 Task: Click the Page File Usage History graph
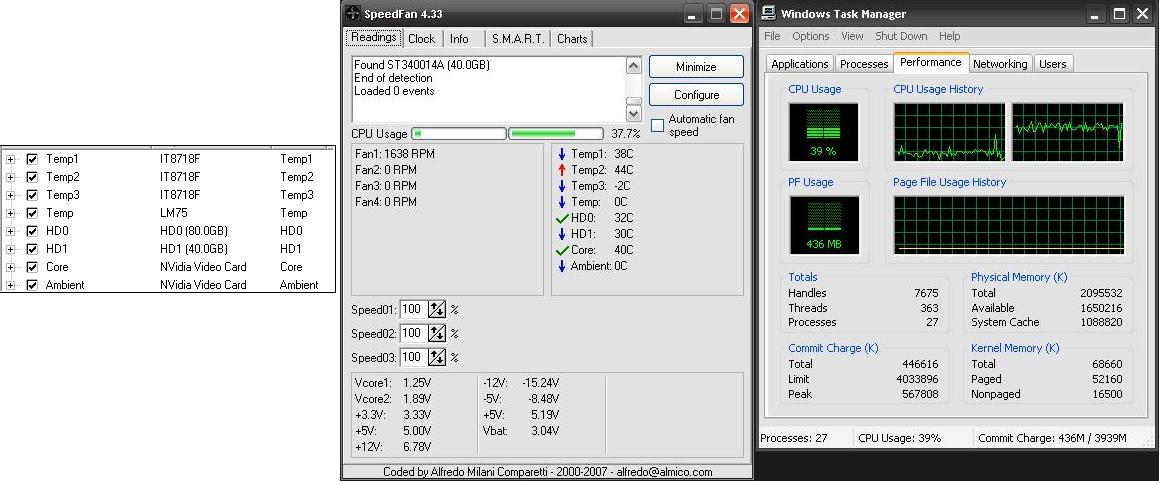tap(1008, 225)
